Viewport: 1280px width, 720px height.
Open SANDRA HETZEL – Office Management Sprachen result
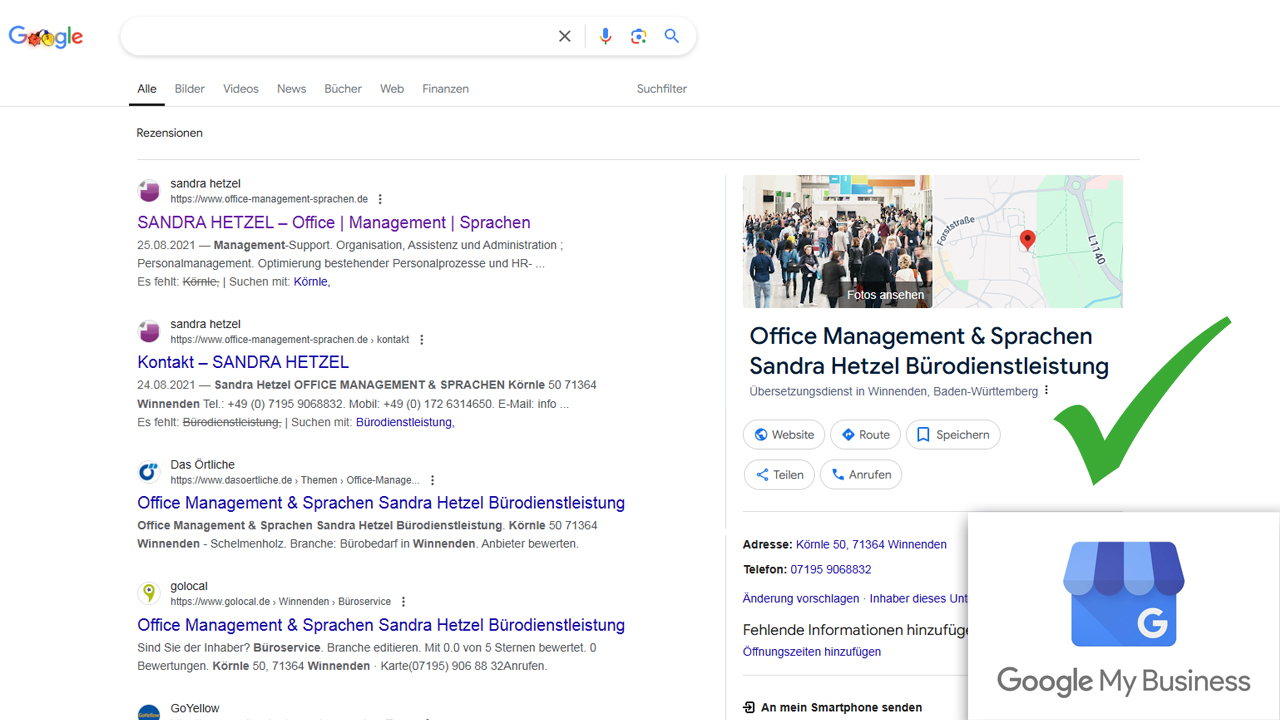click(334, 222)
